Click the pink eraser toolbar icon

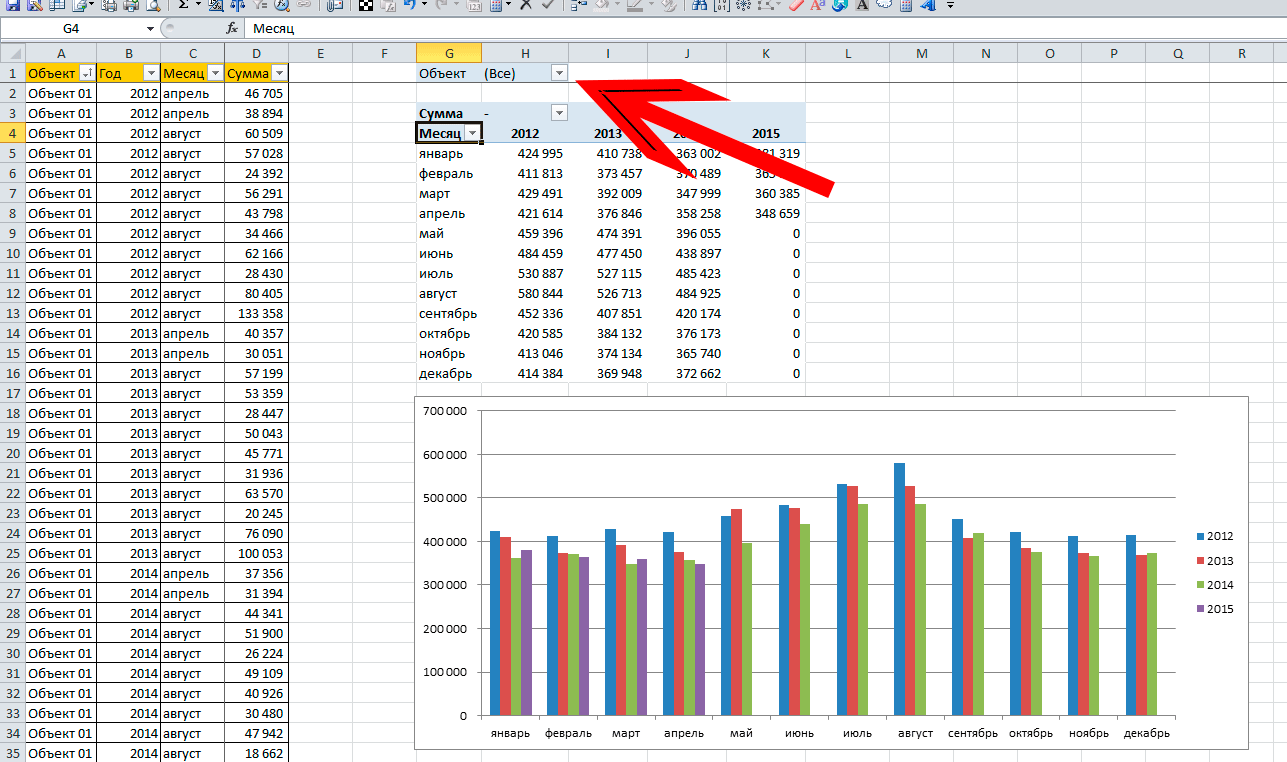[x=796, y=5]
